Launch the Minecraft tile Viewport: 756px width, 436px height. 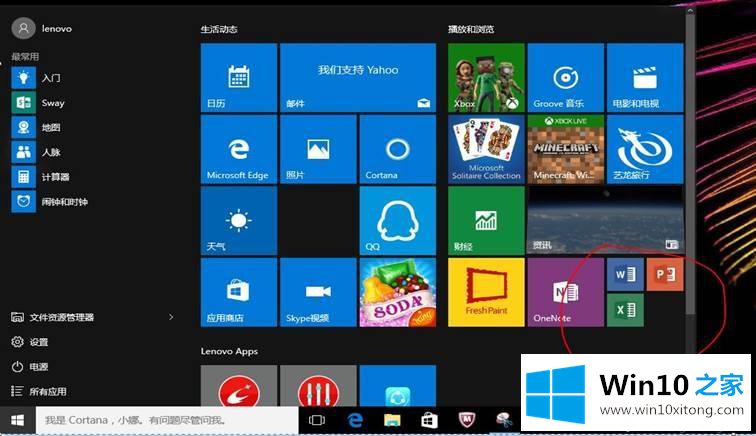[x=566, y=149]
